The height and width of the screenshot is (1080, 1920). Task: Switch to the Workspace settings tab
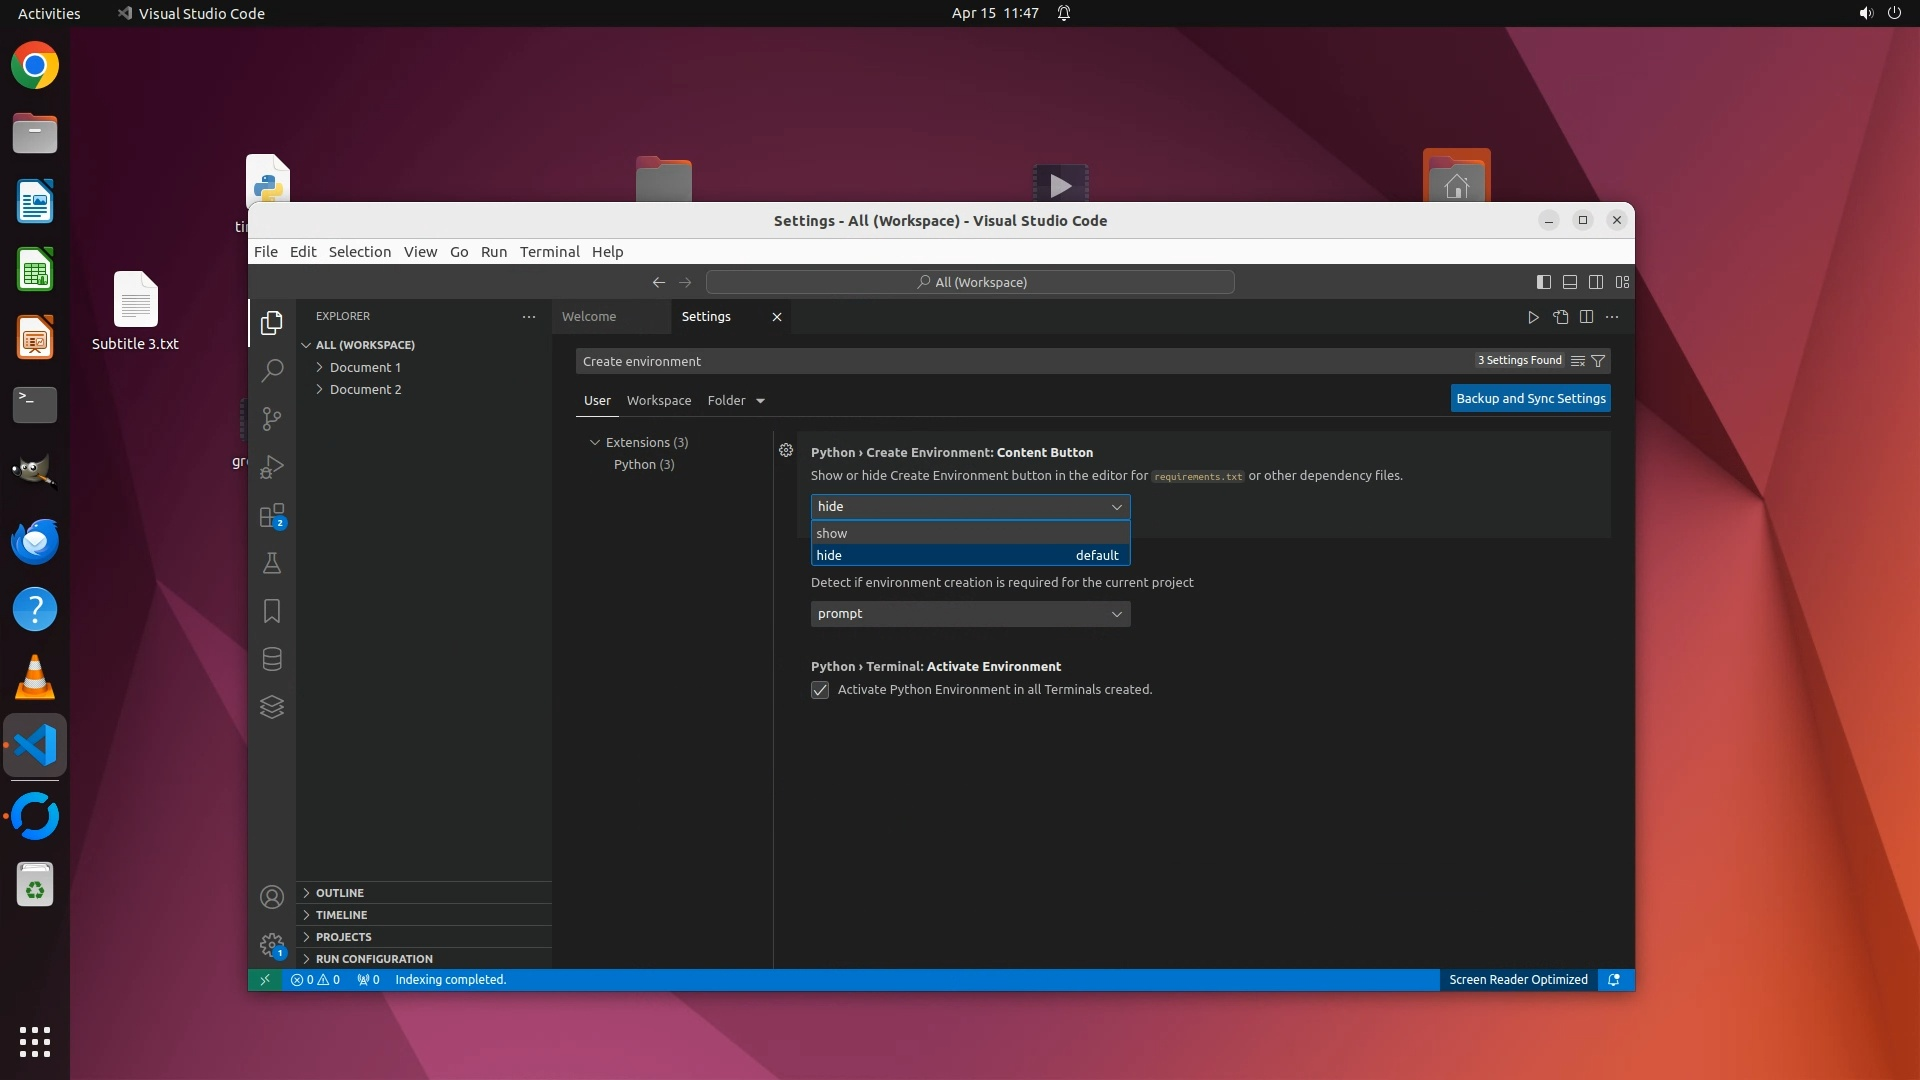[x=658, y=400]
